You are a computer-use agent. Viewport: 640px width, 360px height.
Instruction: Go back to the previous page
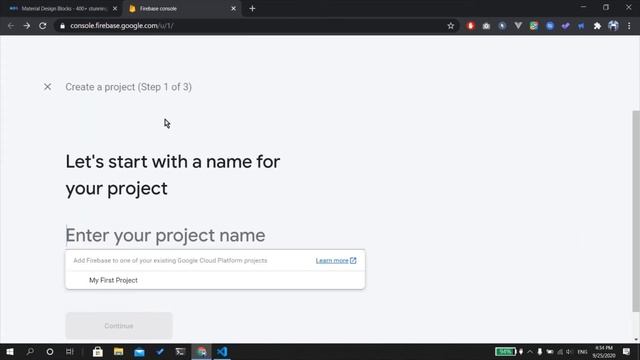[x=11, y=26]
